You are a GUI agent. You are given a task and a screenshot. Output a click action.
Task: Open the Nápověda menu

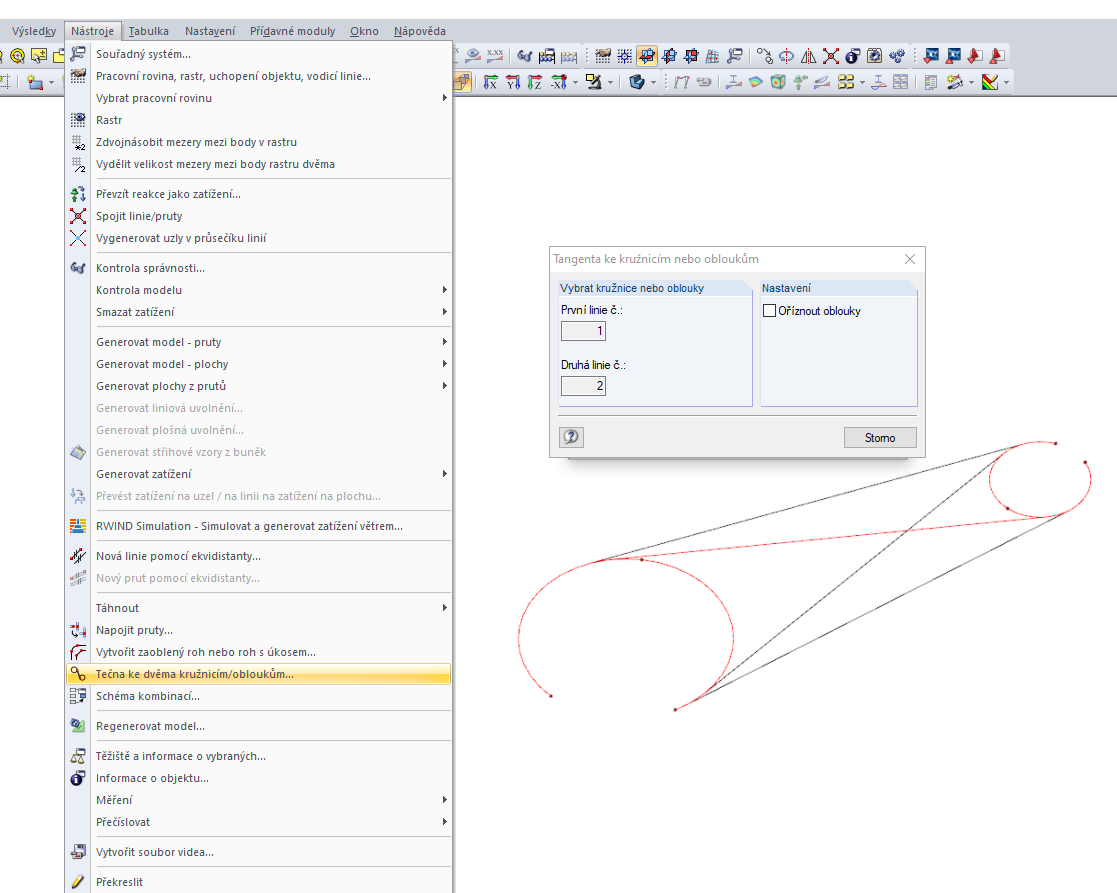(420, 31)
